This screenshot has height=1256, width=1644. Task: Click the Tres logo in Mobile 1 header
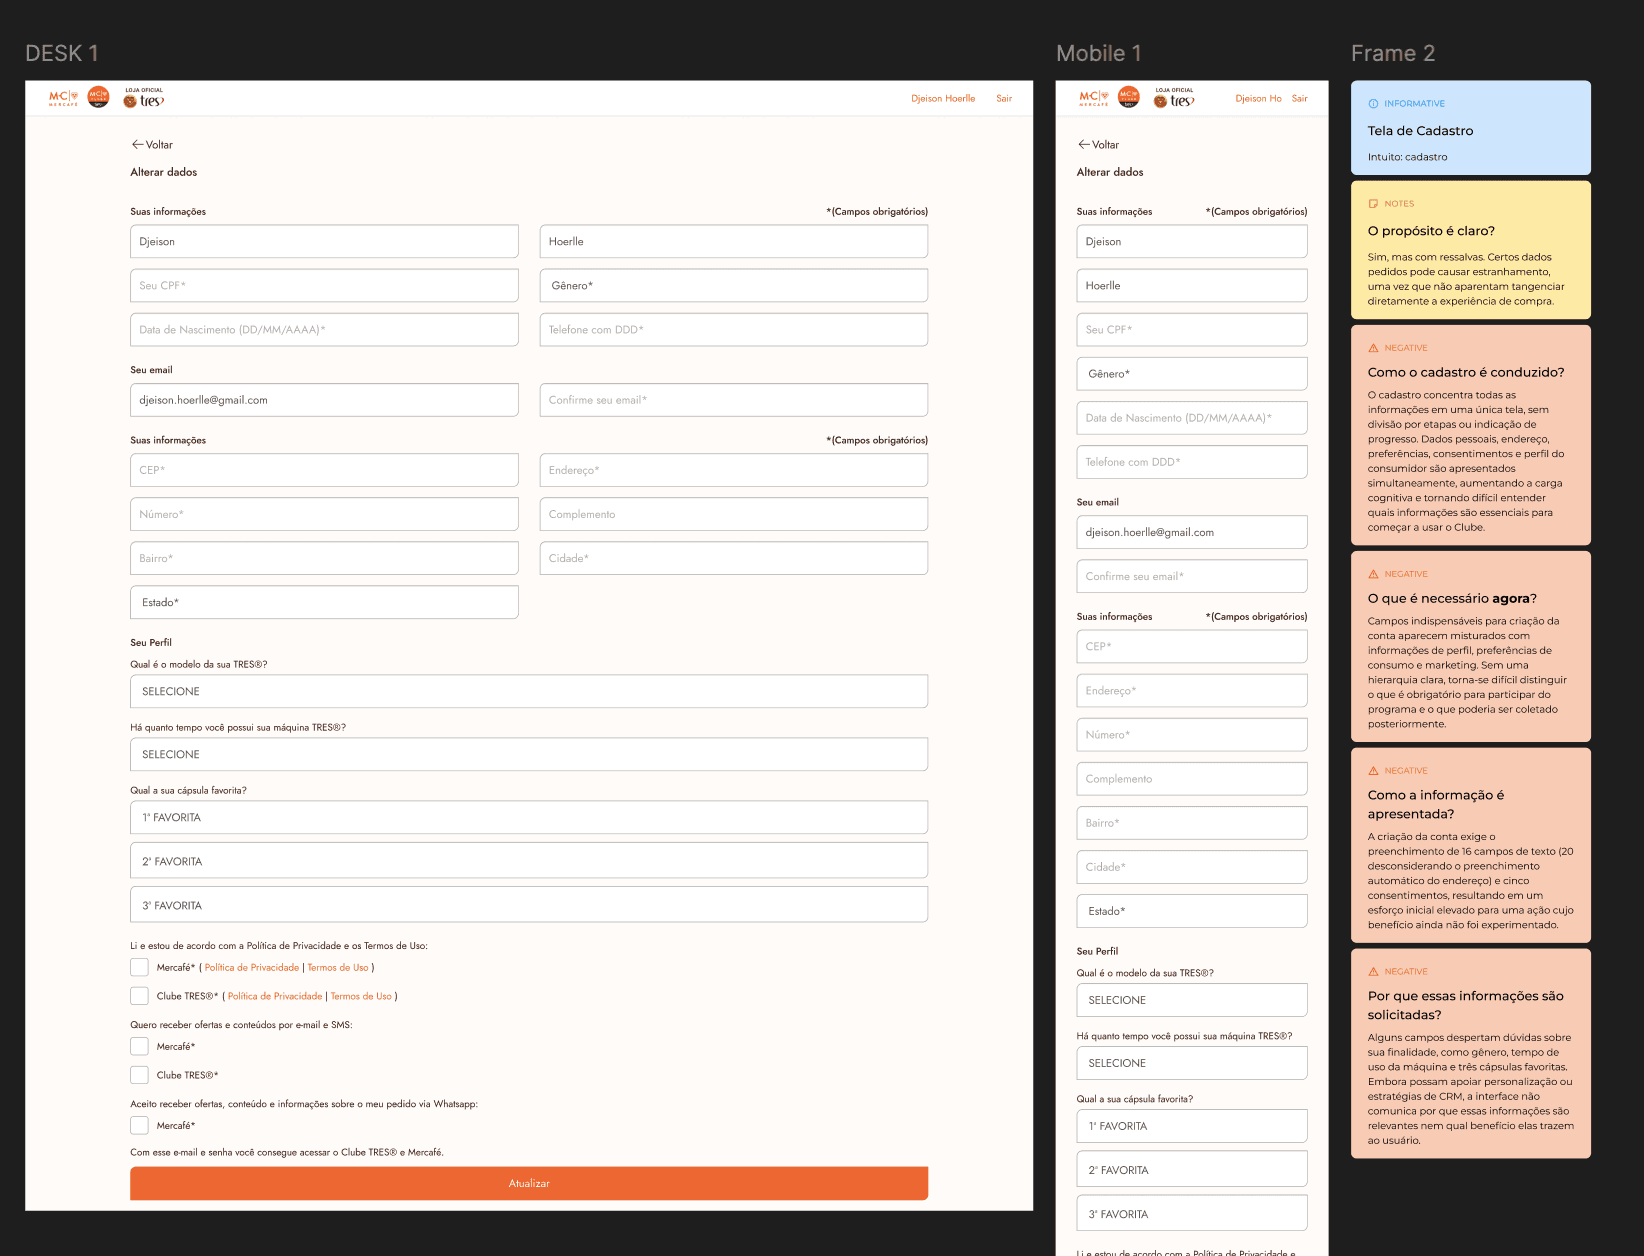click(x=1174, y=98)
